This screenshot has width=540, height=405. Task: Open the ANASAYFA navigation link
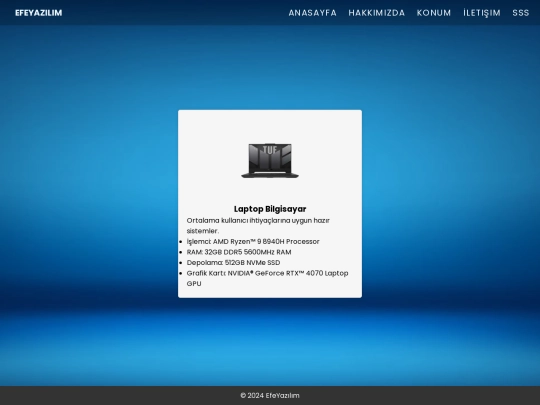point(312,13)
